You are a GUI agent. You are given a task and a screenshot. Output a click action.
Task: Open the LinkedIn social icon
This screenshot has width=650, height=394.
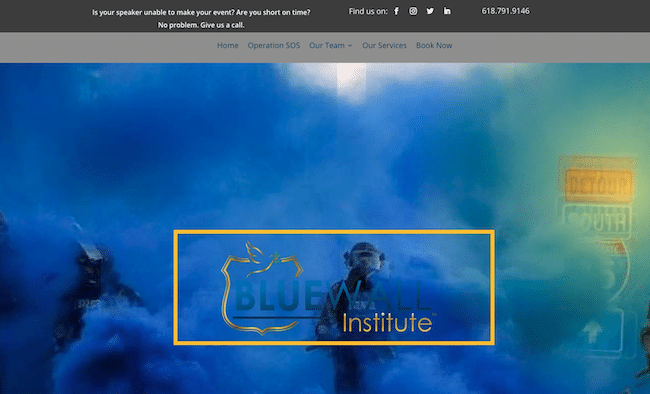tap(447, 11)
